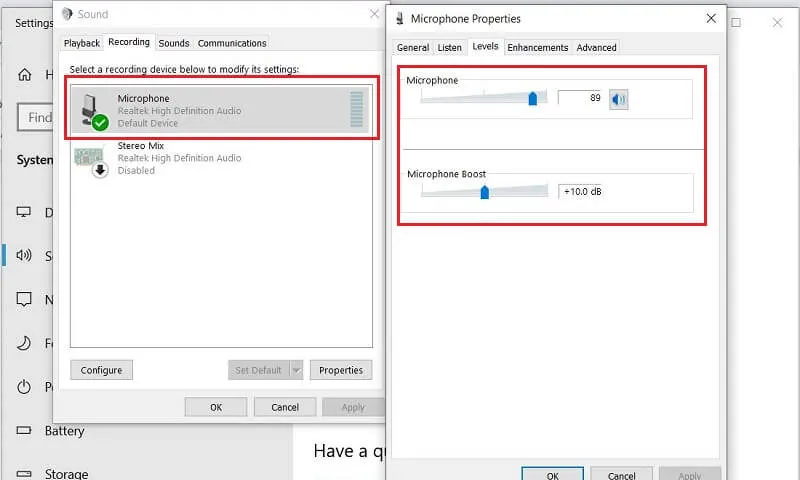Close the Microphone Properties dialog
The width and height of the screenshot is (800, 480).
pyautogui.click(x=711, y=18)
